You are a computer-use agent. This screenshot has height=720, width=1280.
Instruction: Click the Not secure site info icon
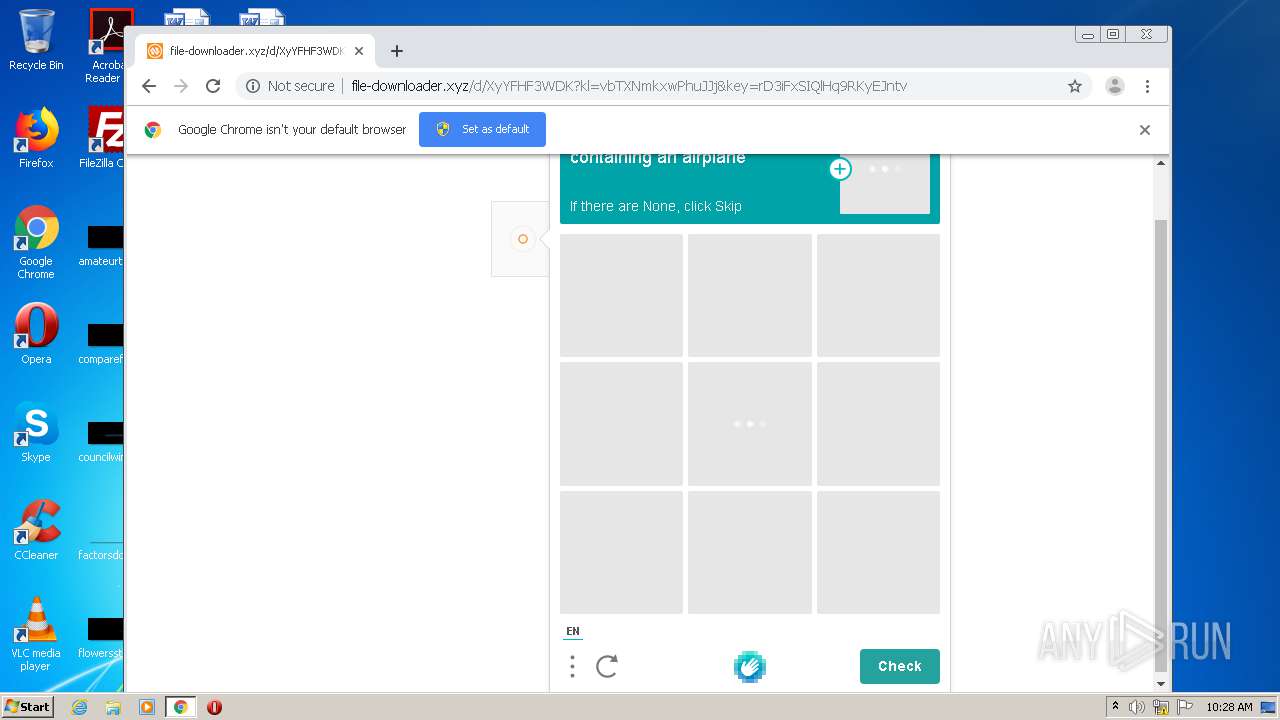click(253, 86)
